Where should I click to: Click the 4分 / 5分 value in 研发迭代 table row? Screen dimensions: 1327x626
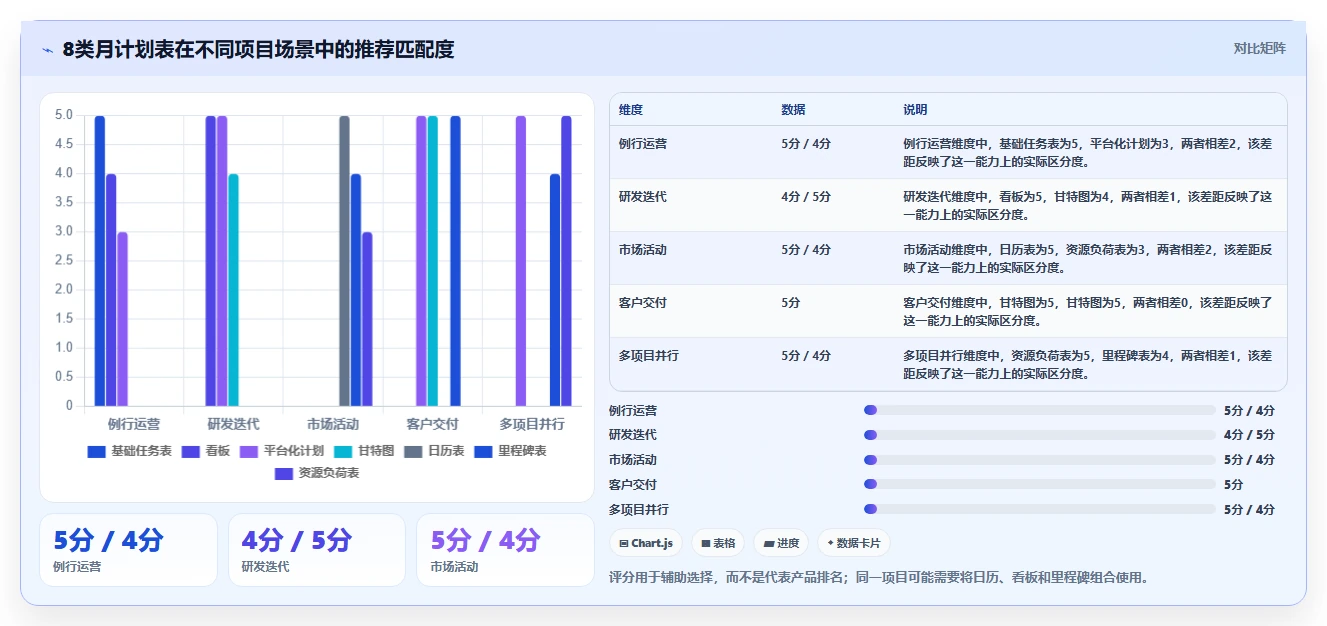coord(806,196)
